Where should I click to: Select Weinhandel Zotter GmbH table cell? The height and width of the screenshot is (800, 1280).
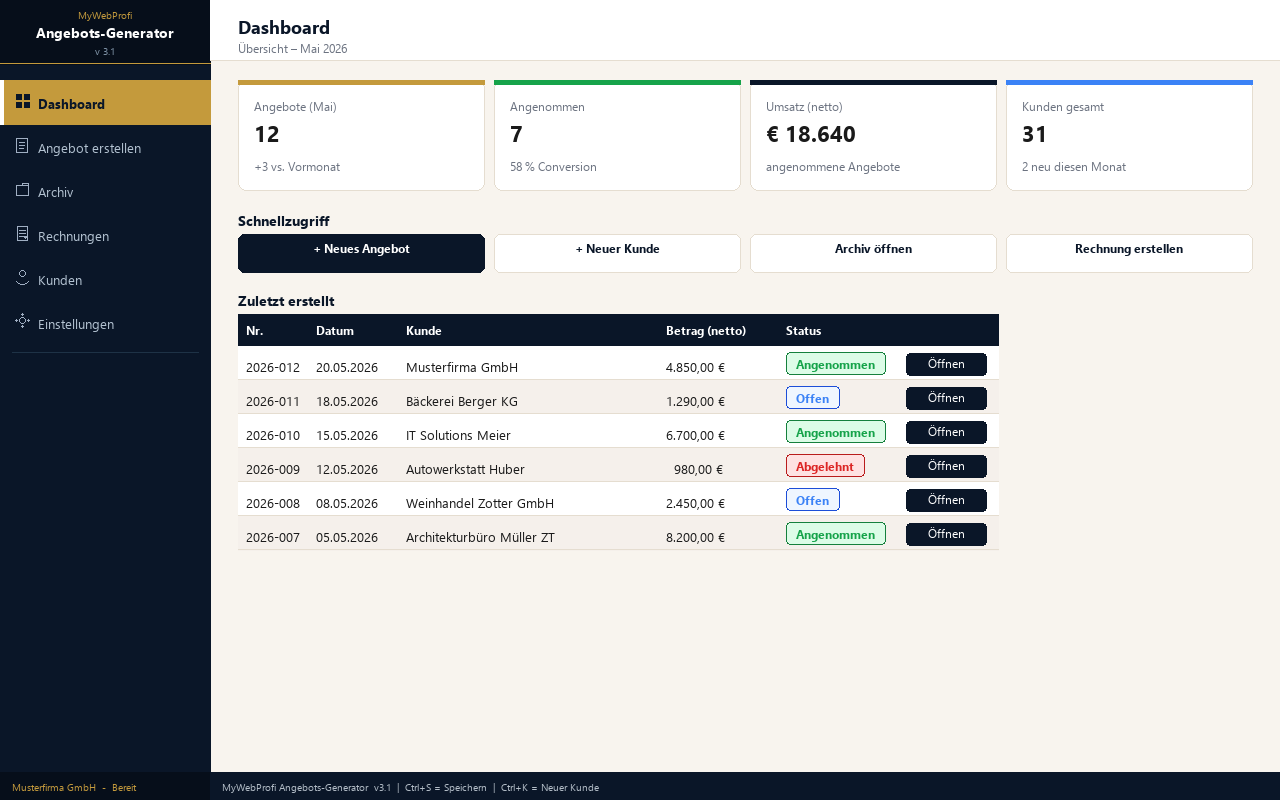[480, 503]
